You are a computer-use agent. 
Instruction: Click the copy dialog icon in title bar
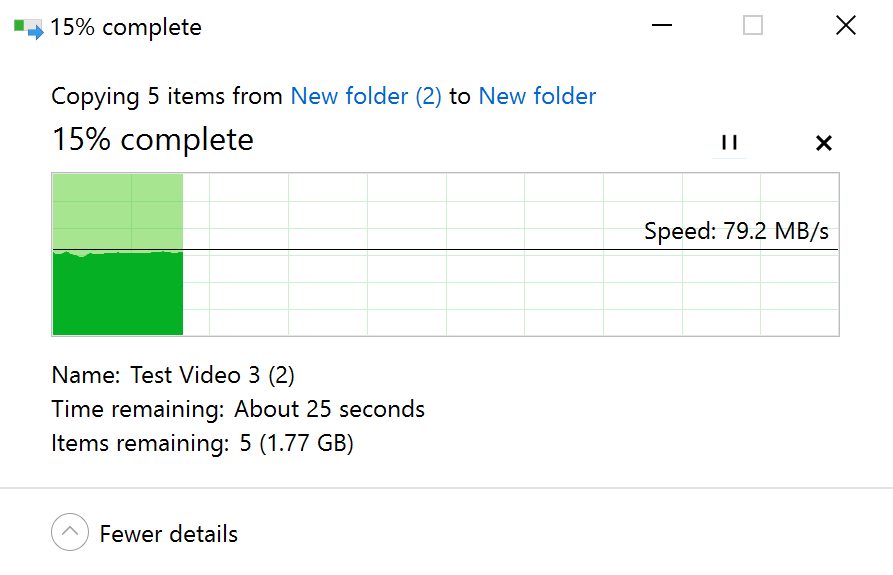(29, 27)
